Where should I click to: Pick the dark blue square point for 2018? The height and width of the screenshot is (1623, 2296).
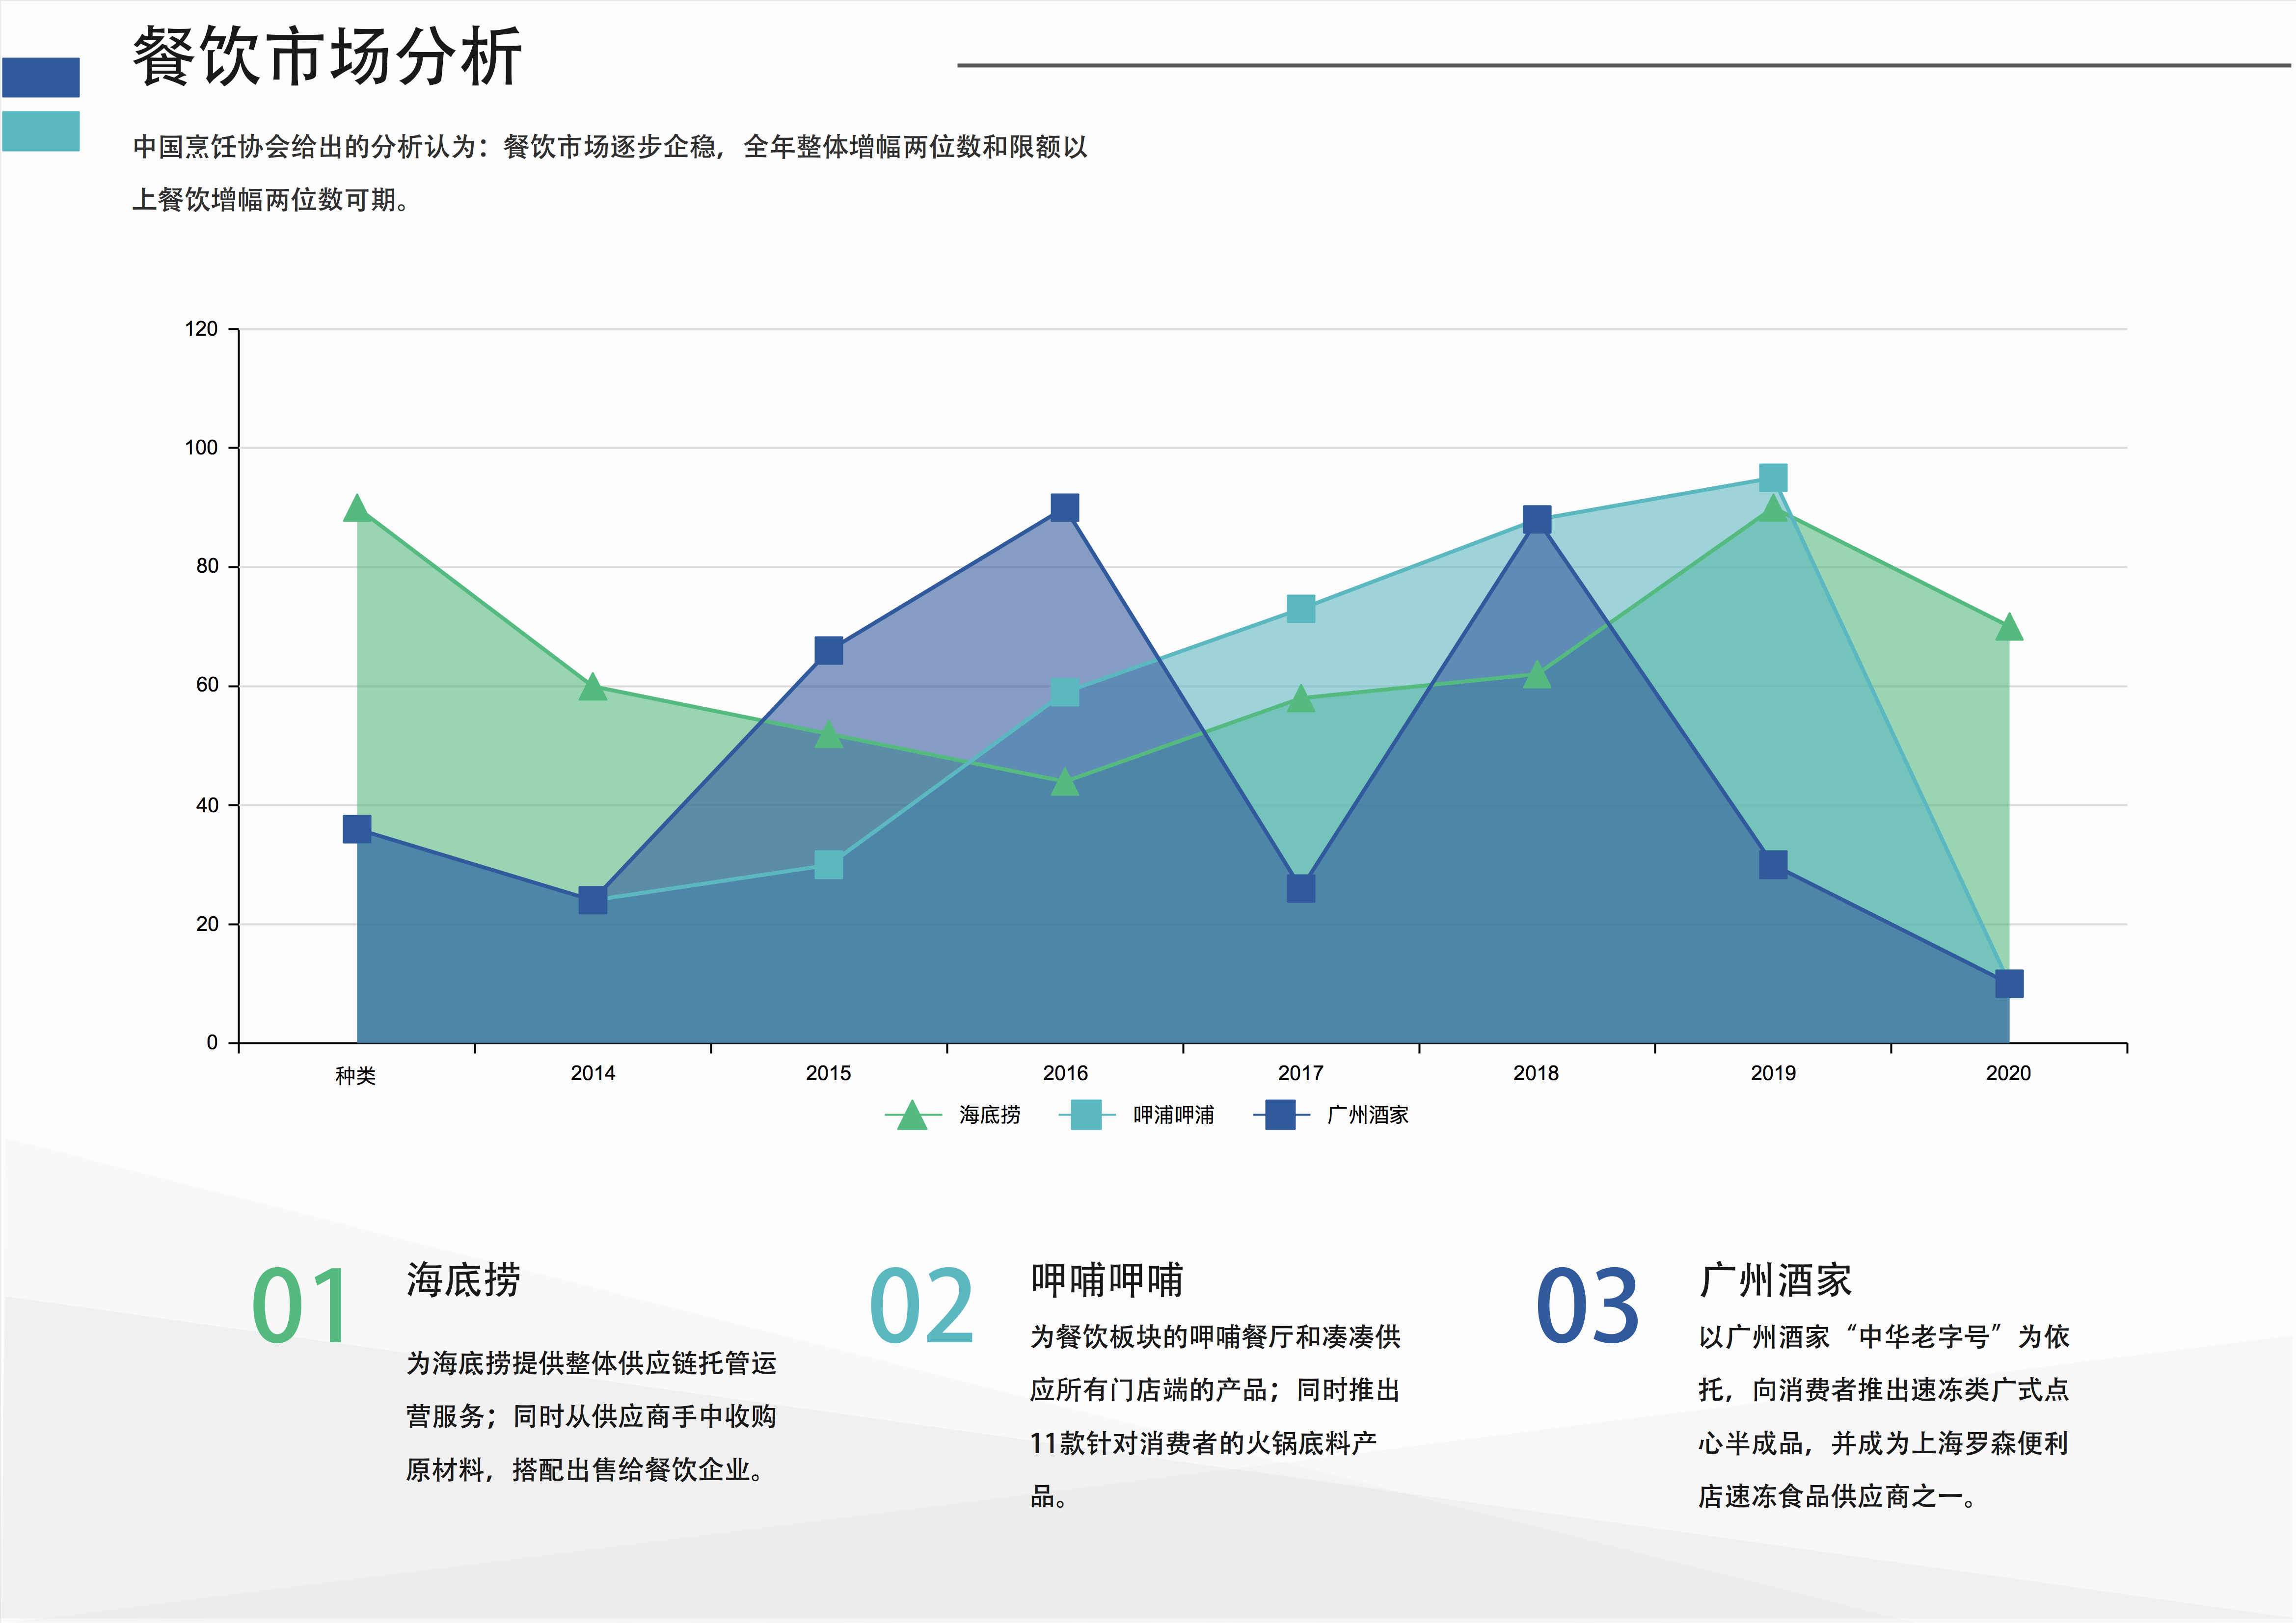[1537, 520]
